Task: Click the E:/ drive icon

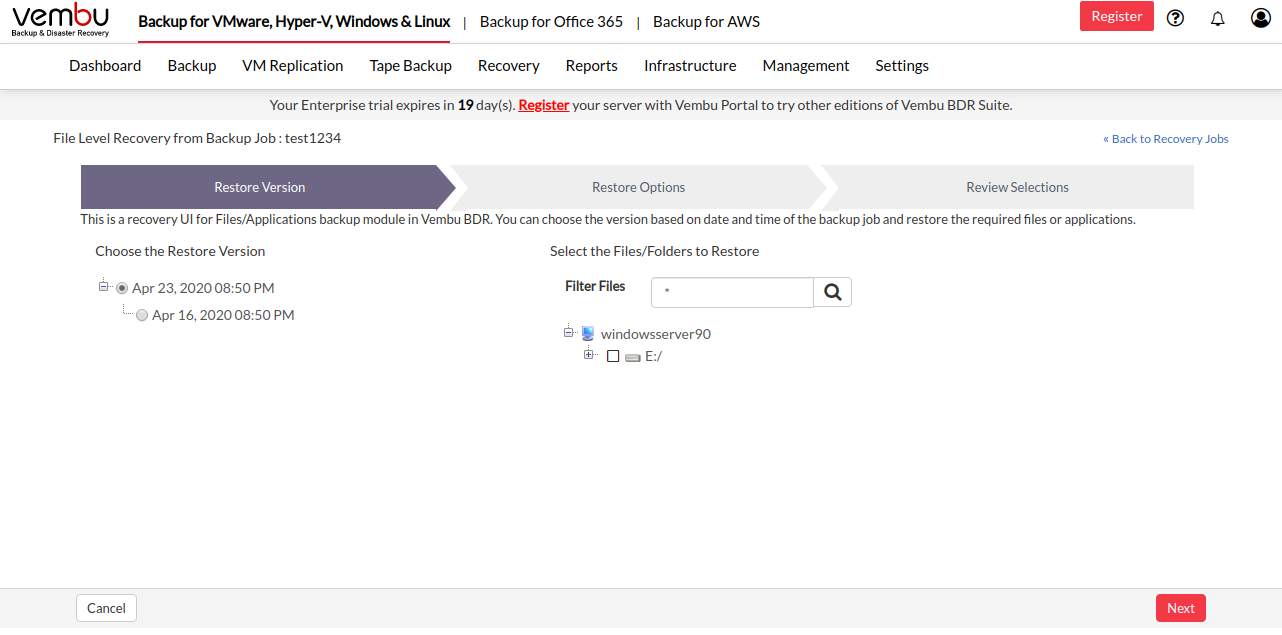Action: pyautogui.click(x=632, y=357)
